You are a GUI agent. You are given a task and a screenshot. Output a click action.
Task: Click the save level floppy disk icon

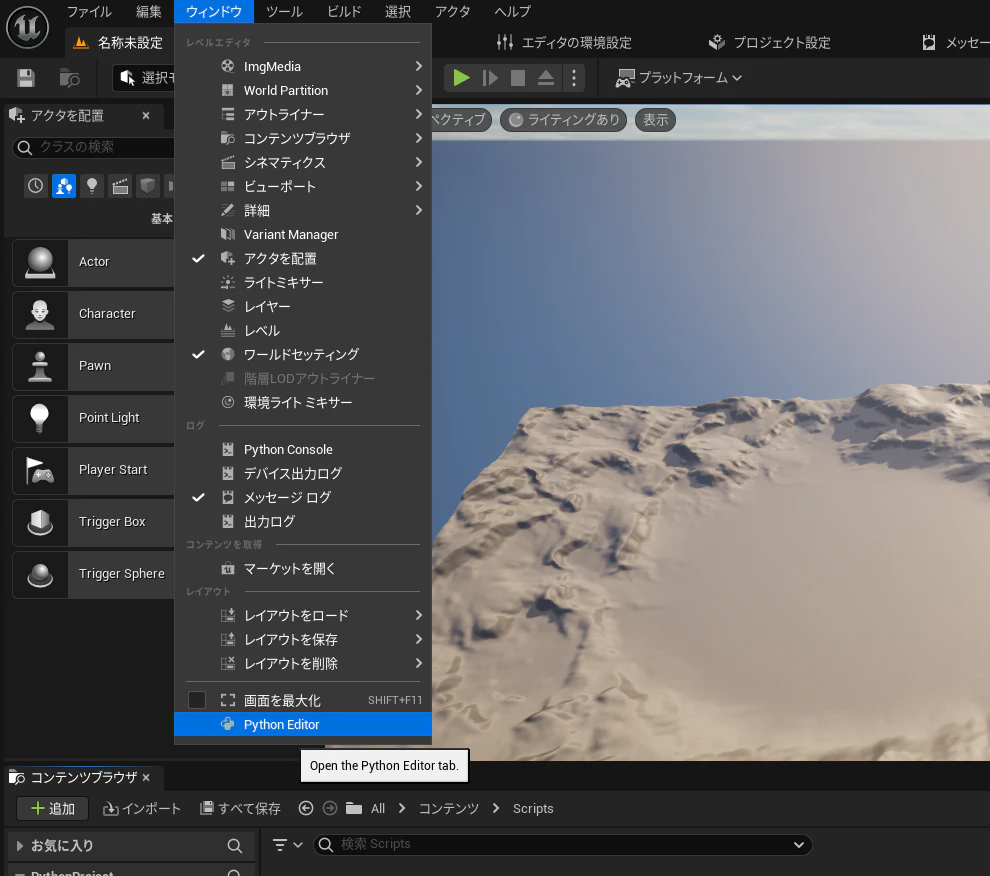pos(26,78)
